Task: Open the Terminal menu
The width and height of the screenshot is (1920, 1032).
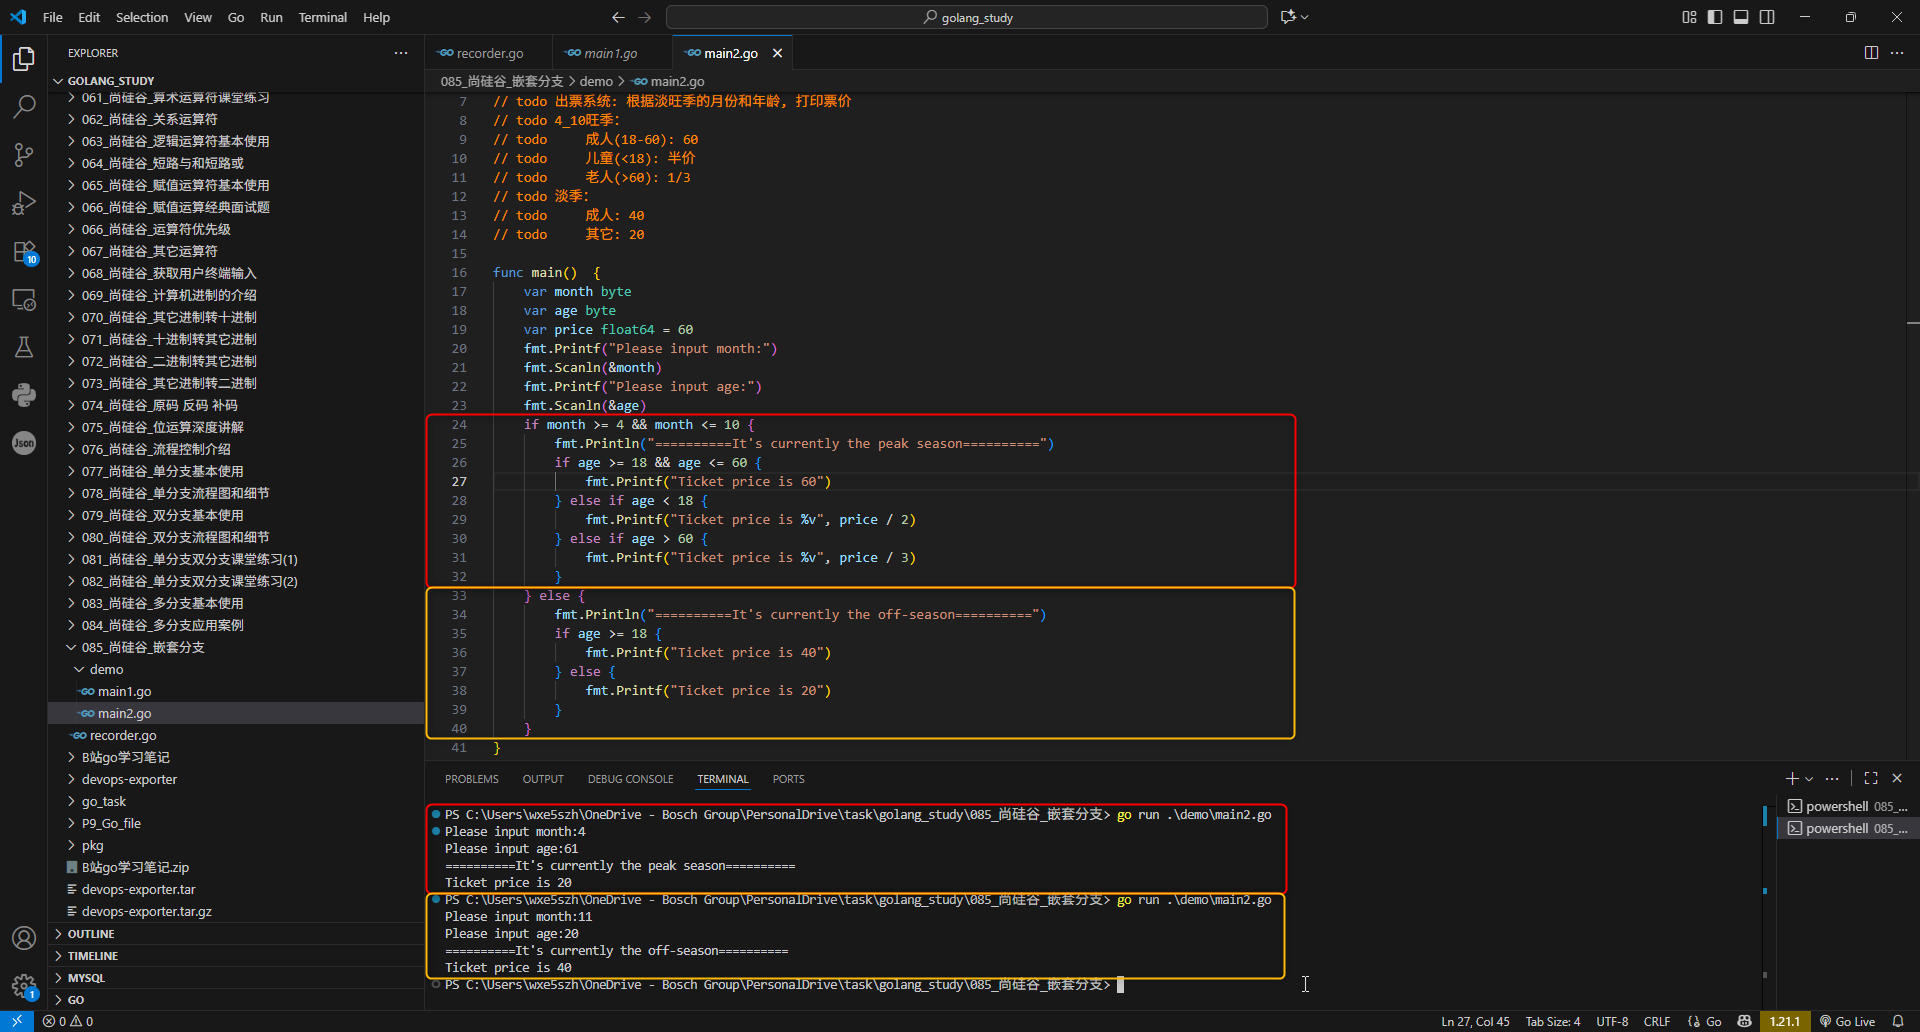Action: click(x=322, y=17)
